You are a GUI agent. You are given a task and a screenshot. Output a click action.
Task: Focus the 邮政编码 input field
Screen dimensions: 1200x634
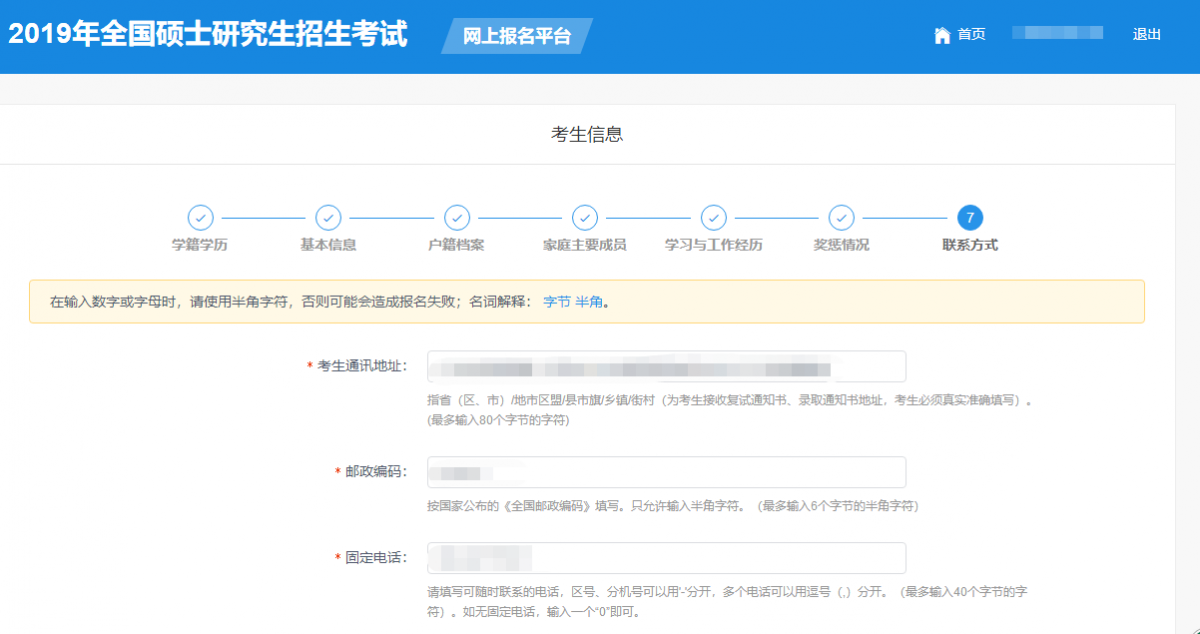(667, 472)
